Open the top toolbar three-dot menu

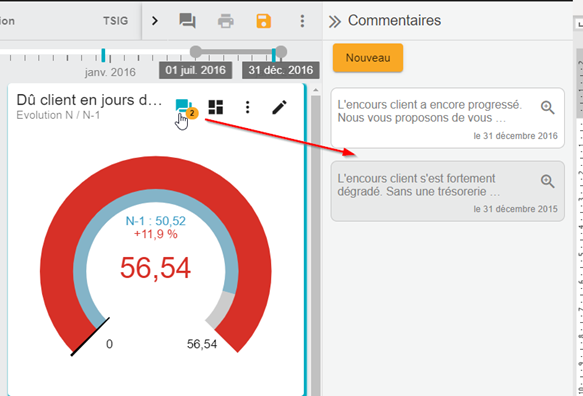(302, 21)
